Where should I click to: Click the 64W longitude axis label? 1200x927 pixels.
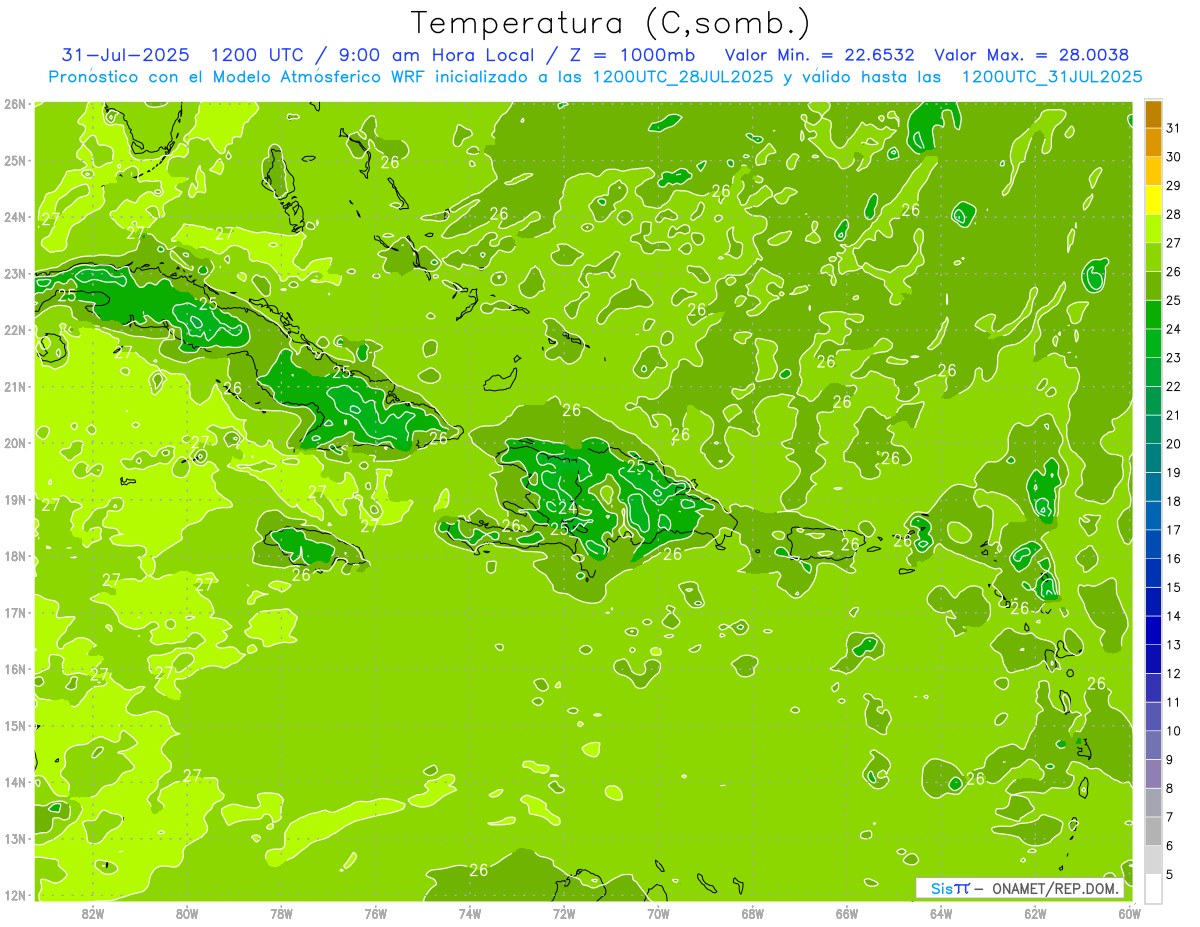click(x=941, y=913)
